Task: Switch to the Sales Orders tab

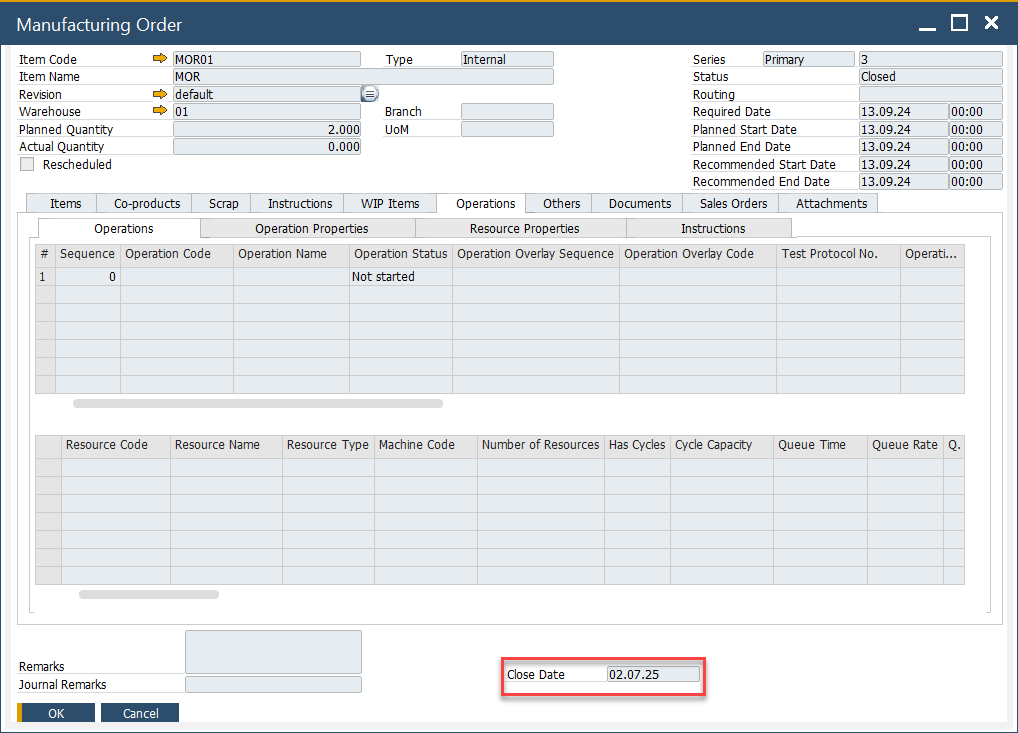Action: pos(733,203)
